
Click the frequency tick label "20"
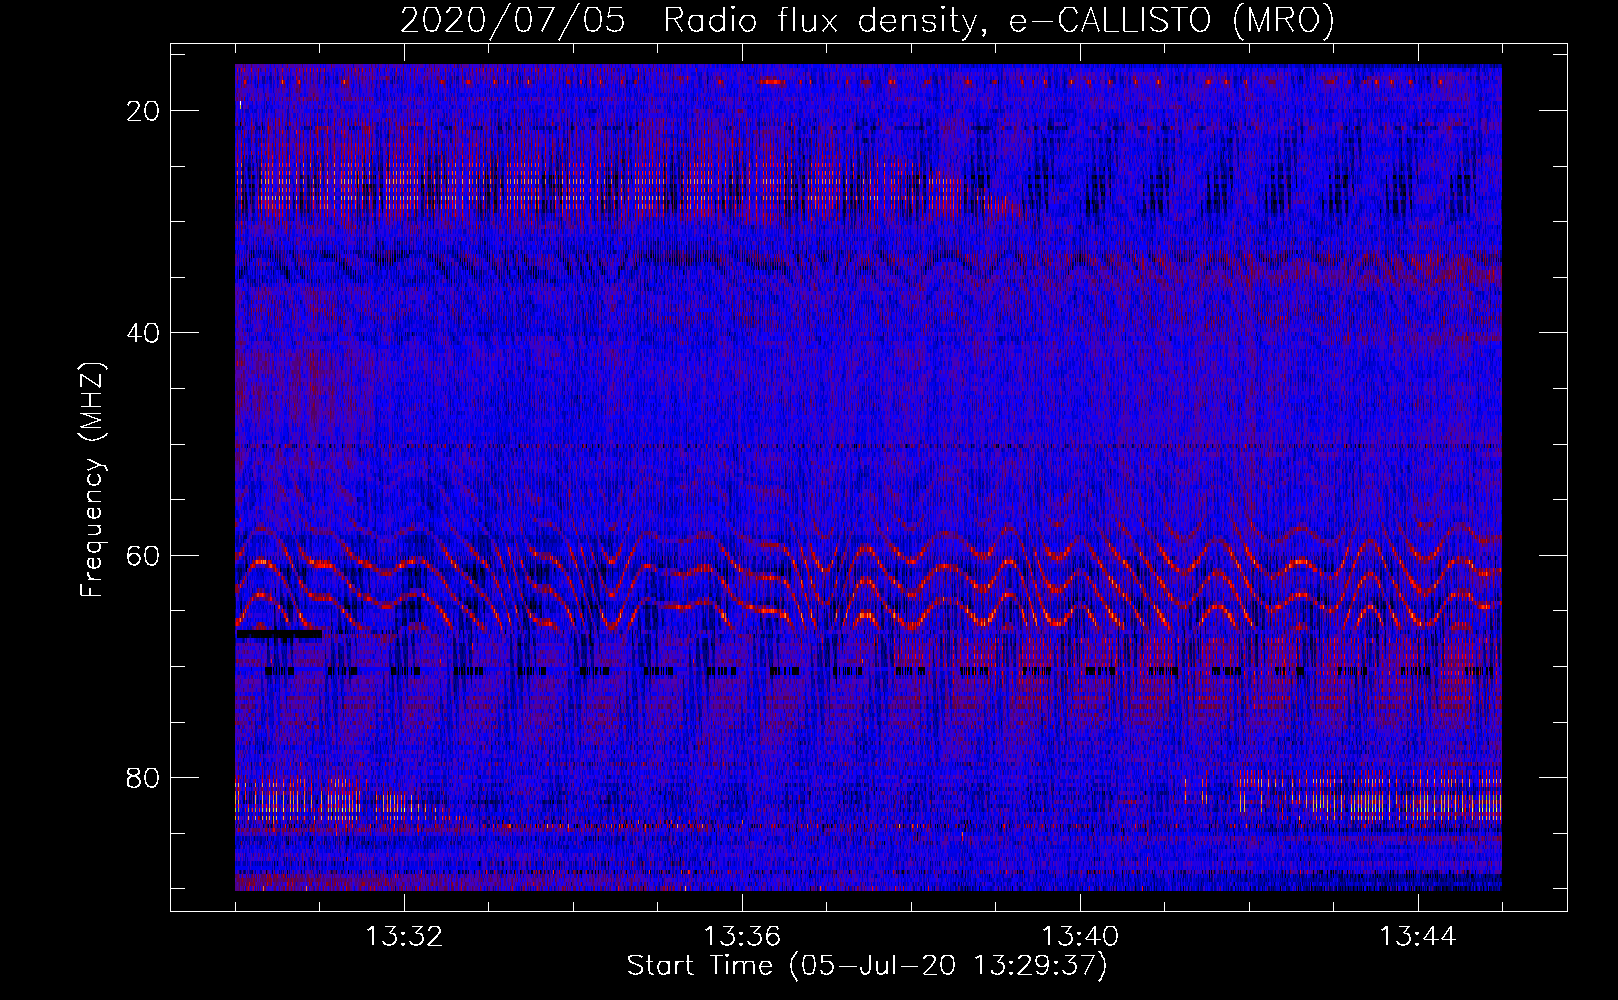(144, 110)
